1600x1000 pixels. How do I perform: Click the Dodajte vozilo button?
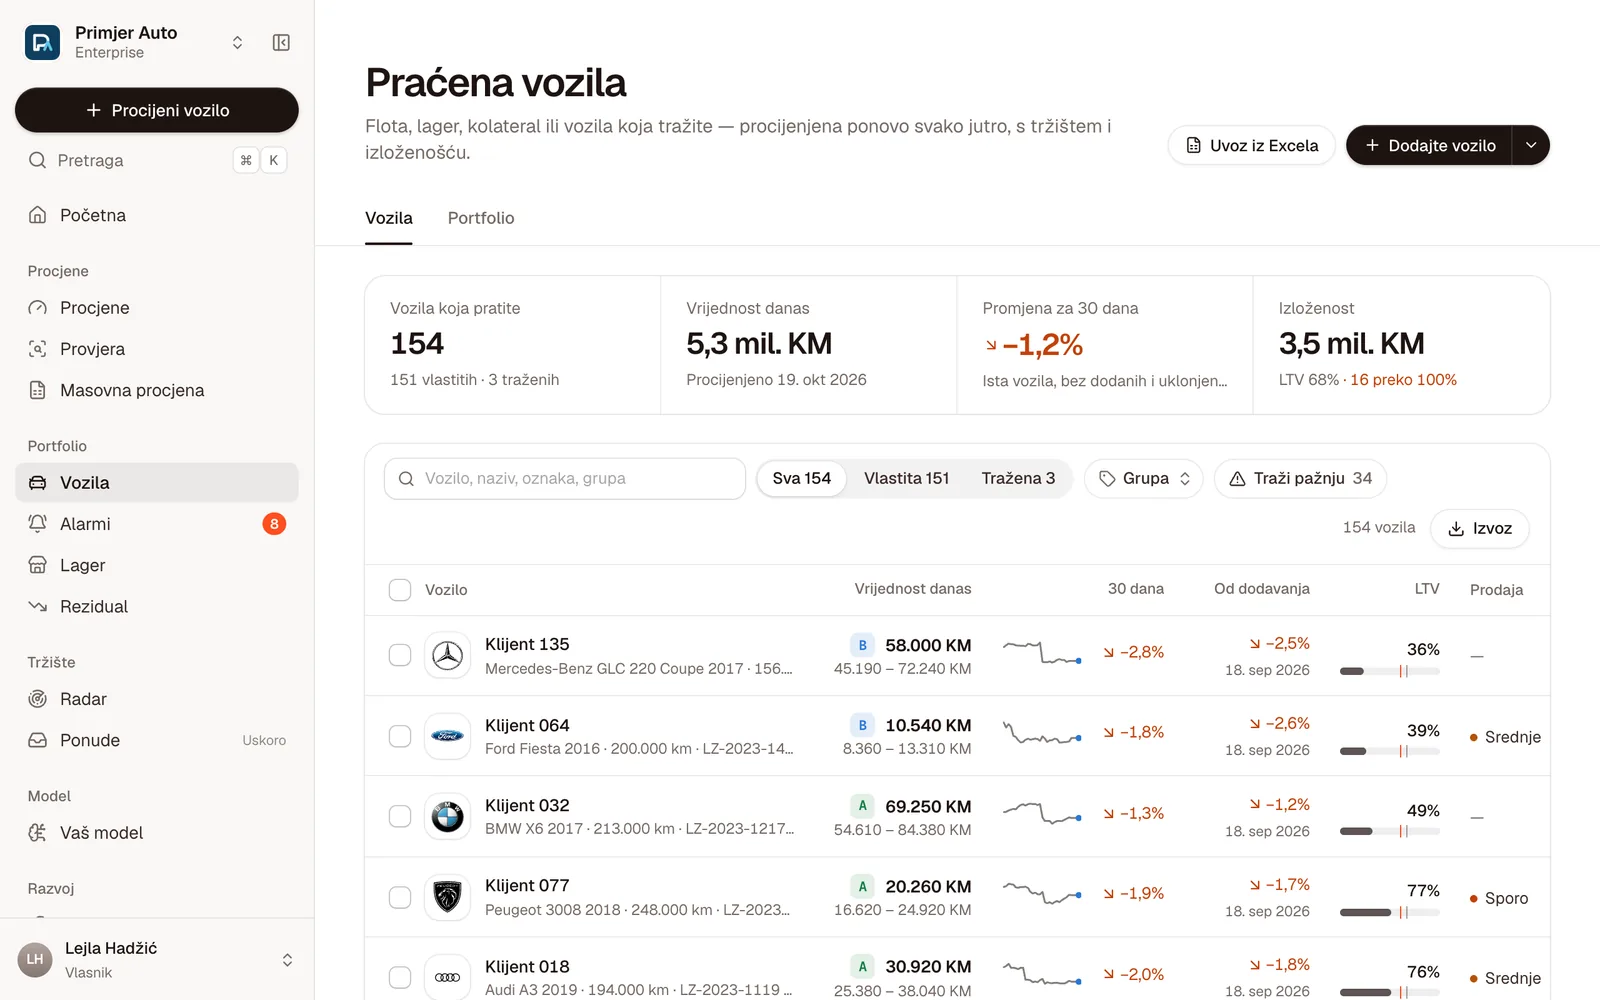pos(1429,145)
